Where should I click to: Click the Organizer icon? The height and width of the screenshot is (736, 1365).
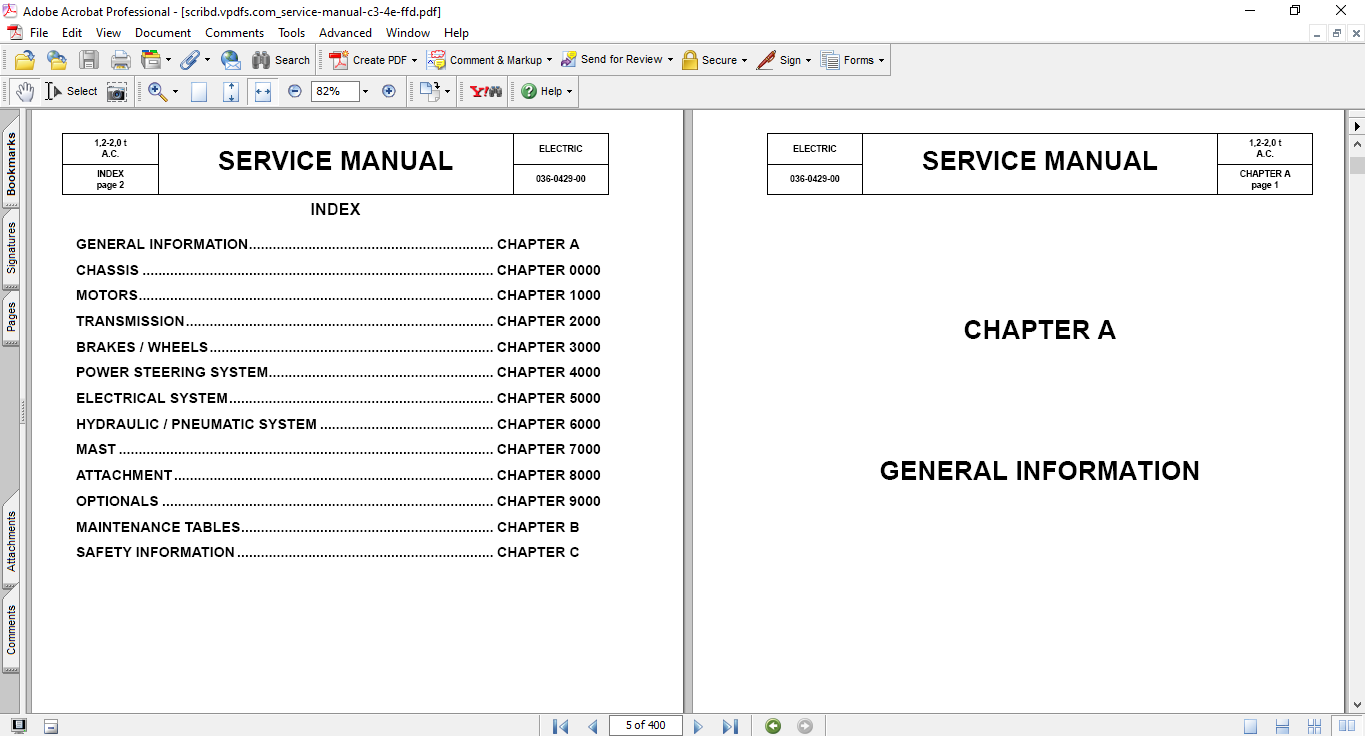151,60
